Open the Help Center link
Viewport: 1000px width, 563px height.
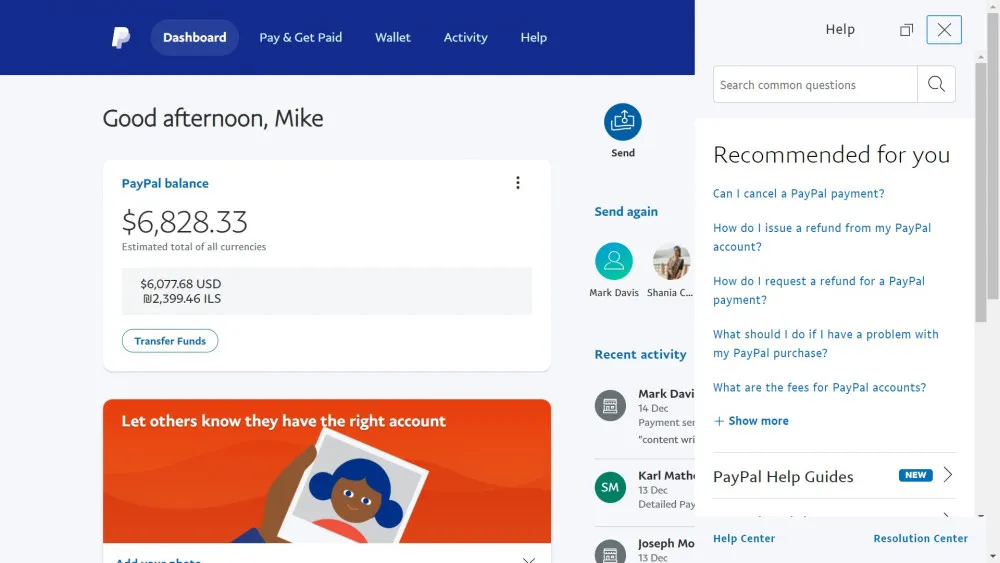coord(744,538)
